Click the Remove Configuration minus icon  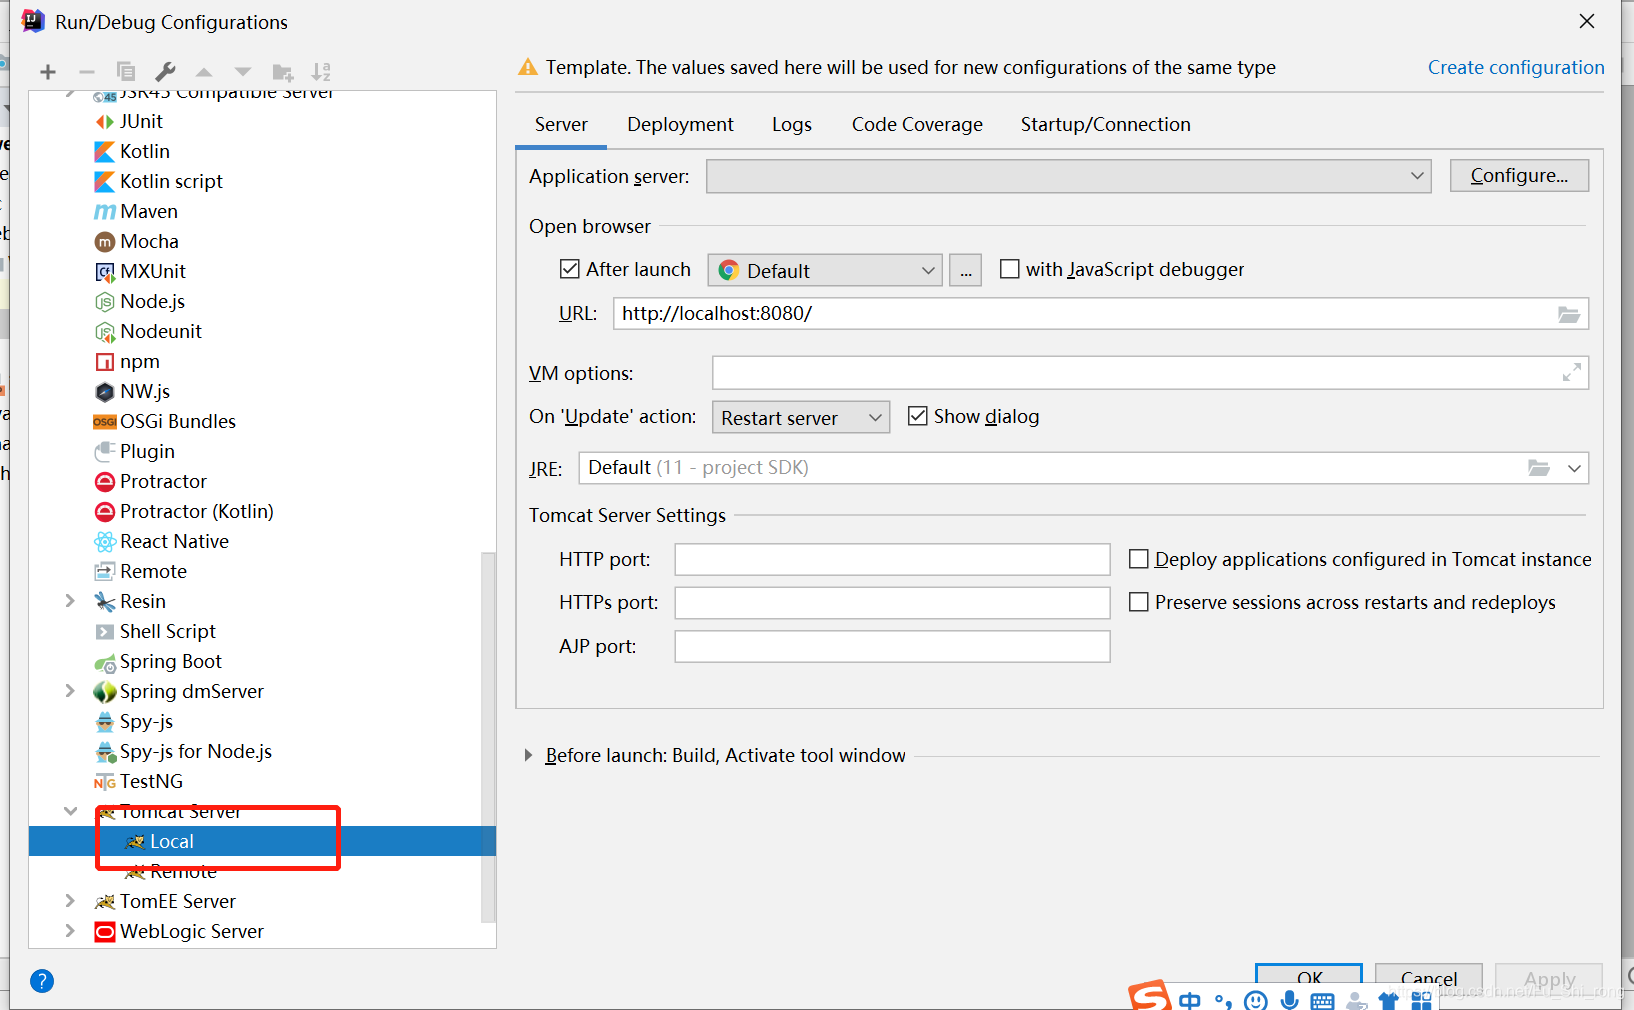click(x=87, y=72)
